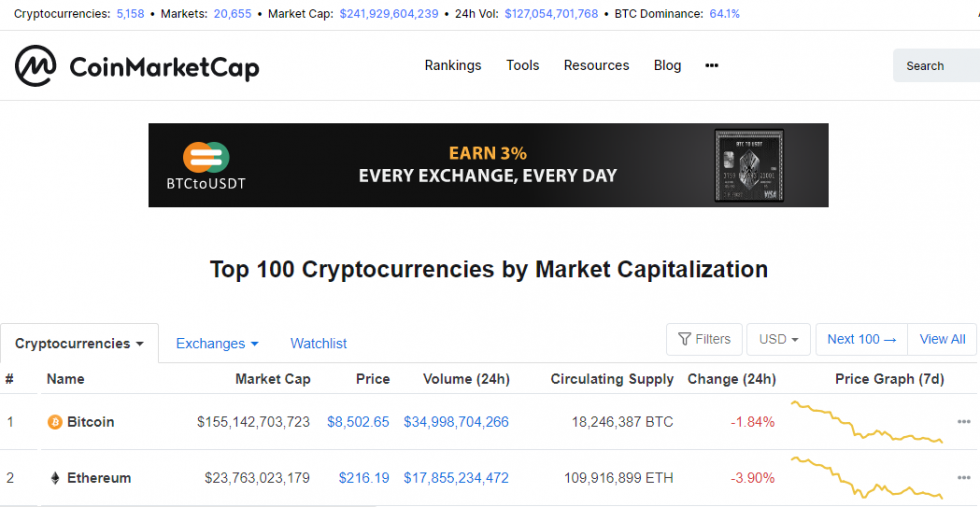Viewport: 980px width, 507px height.
Task: Open Ethereum row options ellipsis
Action: pyautogui.click(x=964, y=478)
